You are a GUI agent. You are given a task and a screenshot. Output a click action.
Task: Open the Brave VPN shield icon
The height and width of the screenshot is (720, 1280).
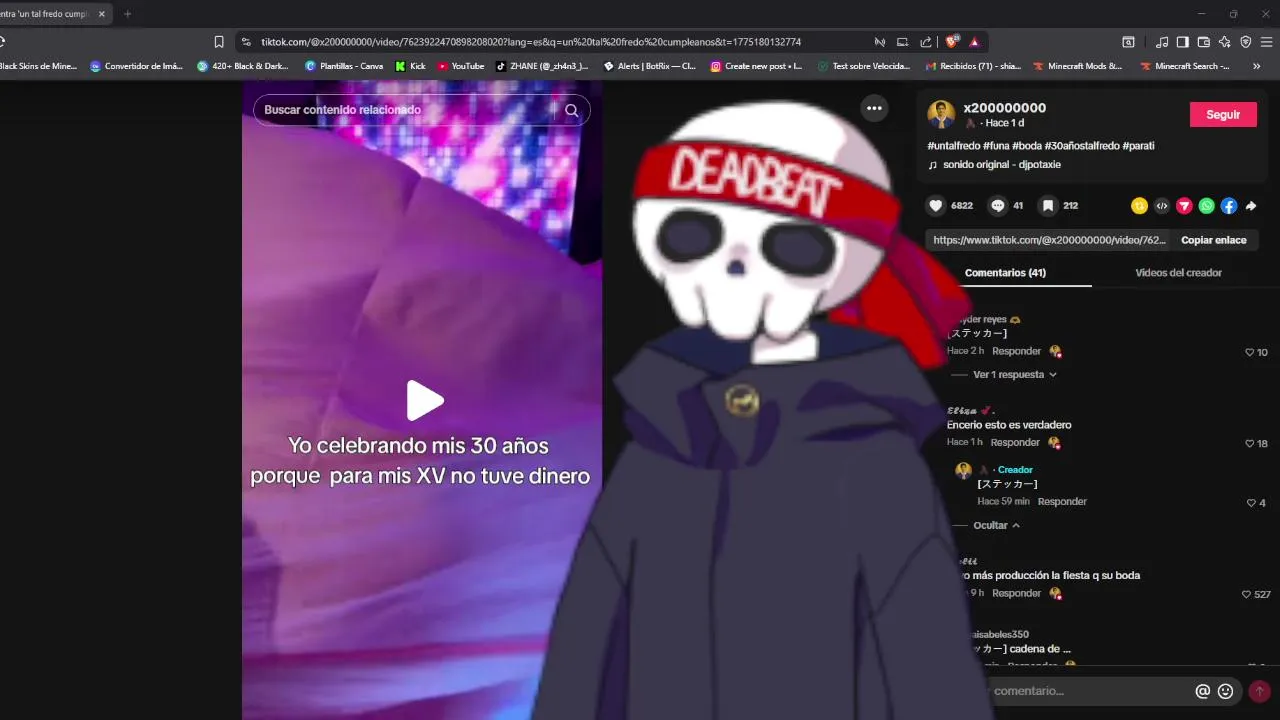1246,42
